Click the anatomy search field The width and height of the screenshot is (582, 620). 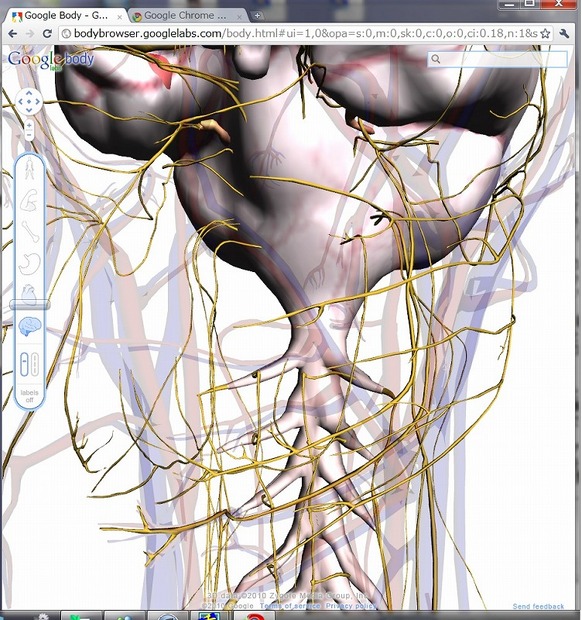pyautogui.click(x=497, y=59)
